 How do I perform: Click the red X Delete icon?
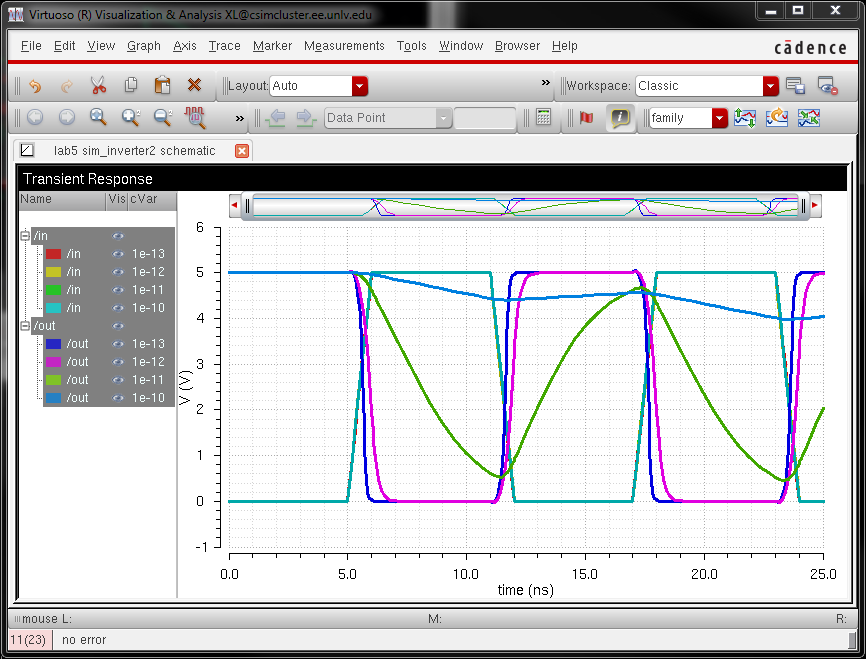pos(194,86)
